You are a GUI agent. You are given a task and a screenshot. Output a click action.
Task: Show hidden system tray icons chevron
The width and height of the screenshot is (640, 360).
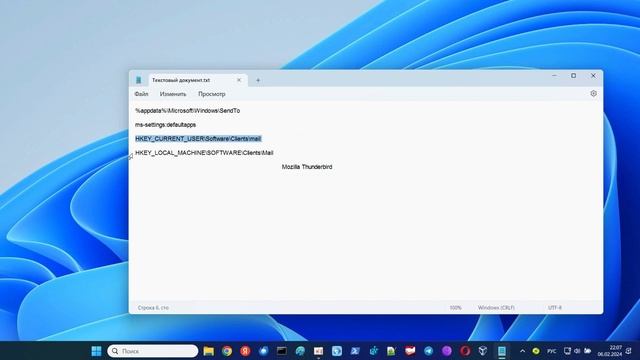click(x=522, y=351)
